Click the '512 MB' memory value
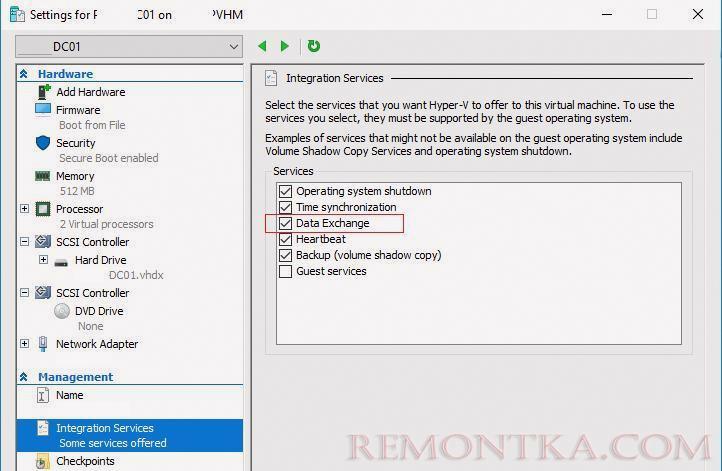The width and height of the screenshot is (722, 471). [77, 191]
